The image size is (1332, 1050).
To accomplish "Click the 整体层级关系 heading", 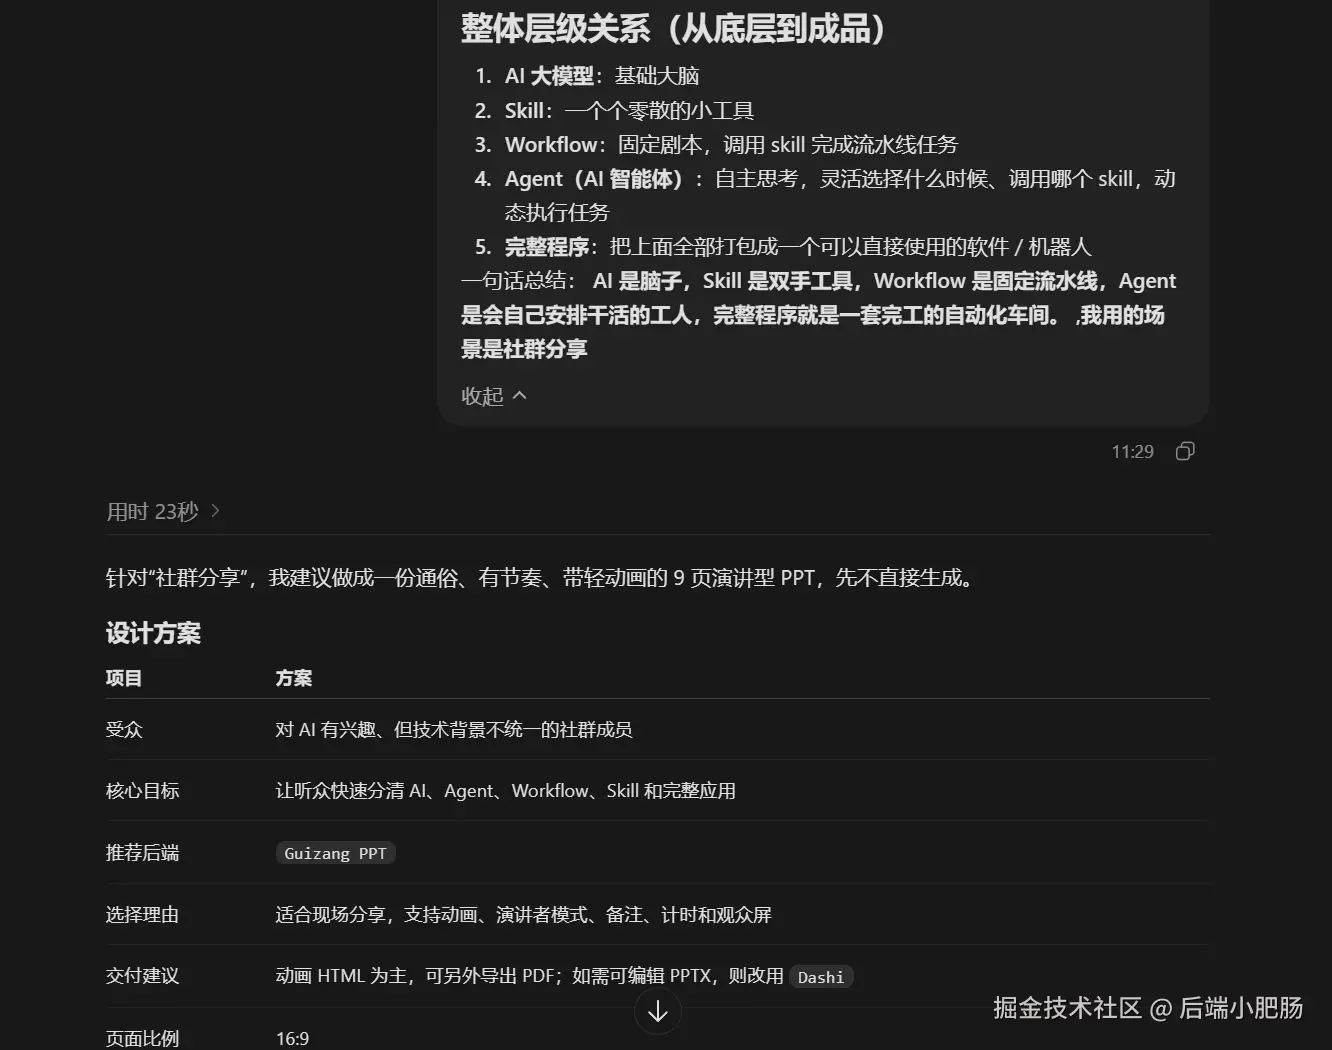I will click(x=673, y=28).
